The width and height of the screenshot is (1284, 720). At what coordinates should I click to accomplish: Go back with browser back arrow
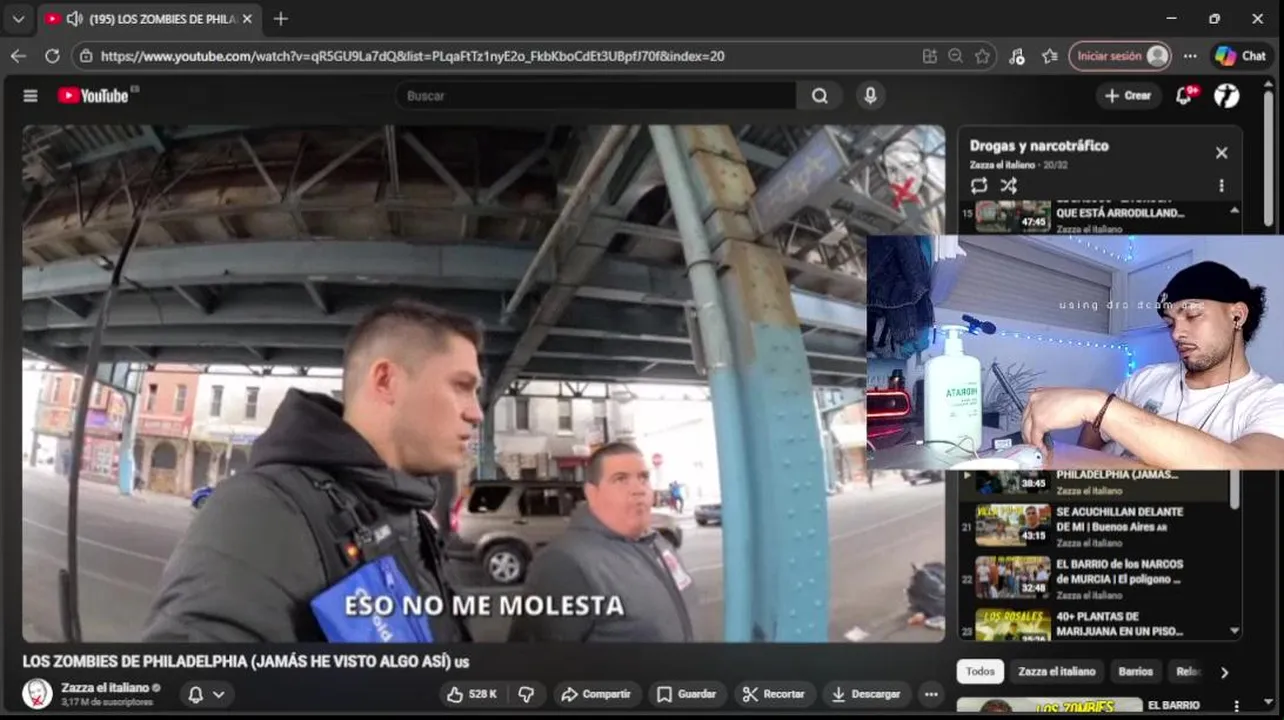pyautogui.click(x=18, y=56)
